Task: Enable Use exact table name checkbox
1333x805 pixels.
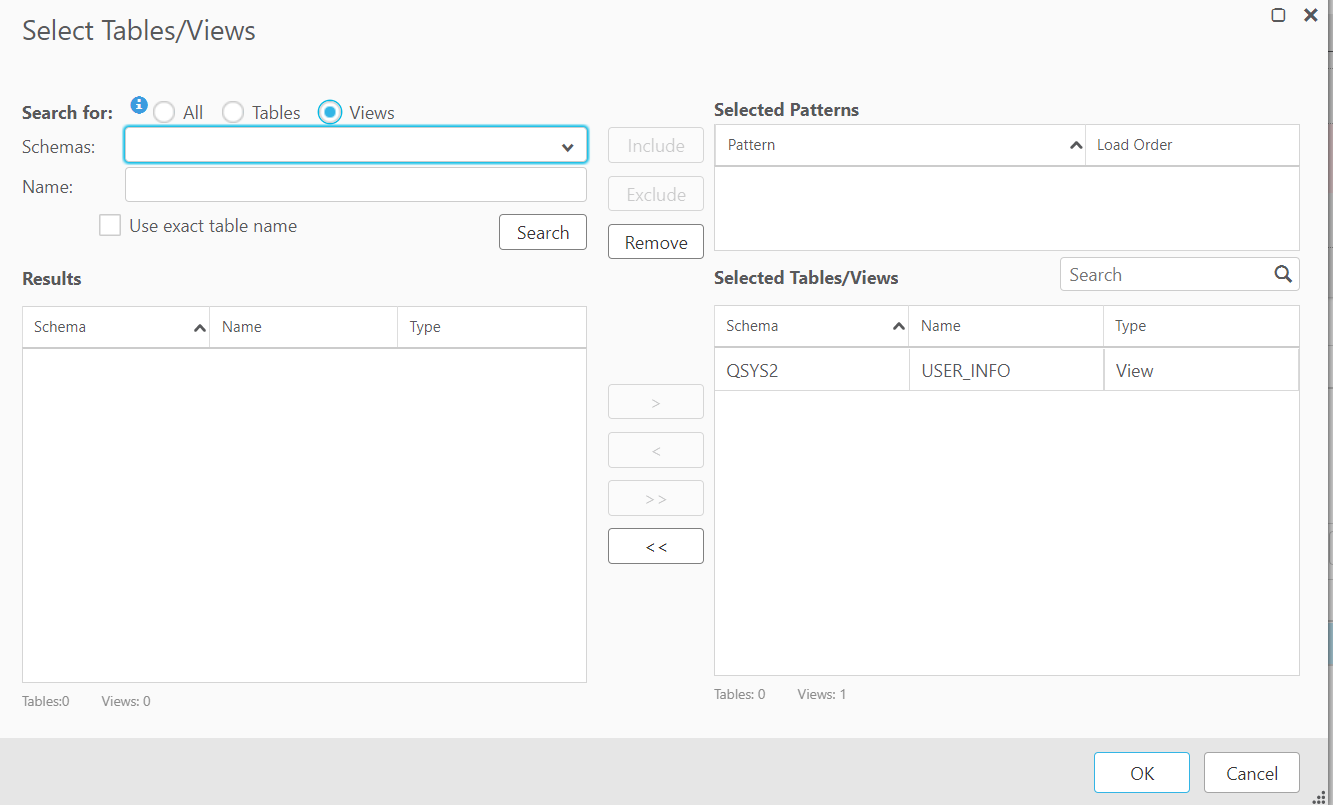Action: coord(110,226)
